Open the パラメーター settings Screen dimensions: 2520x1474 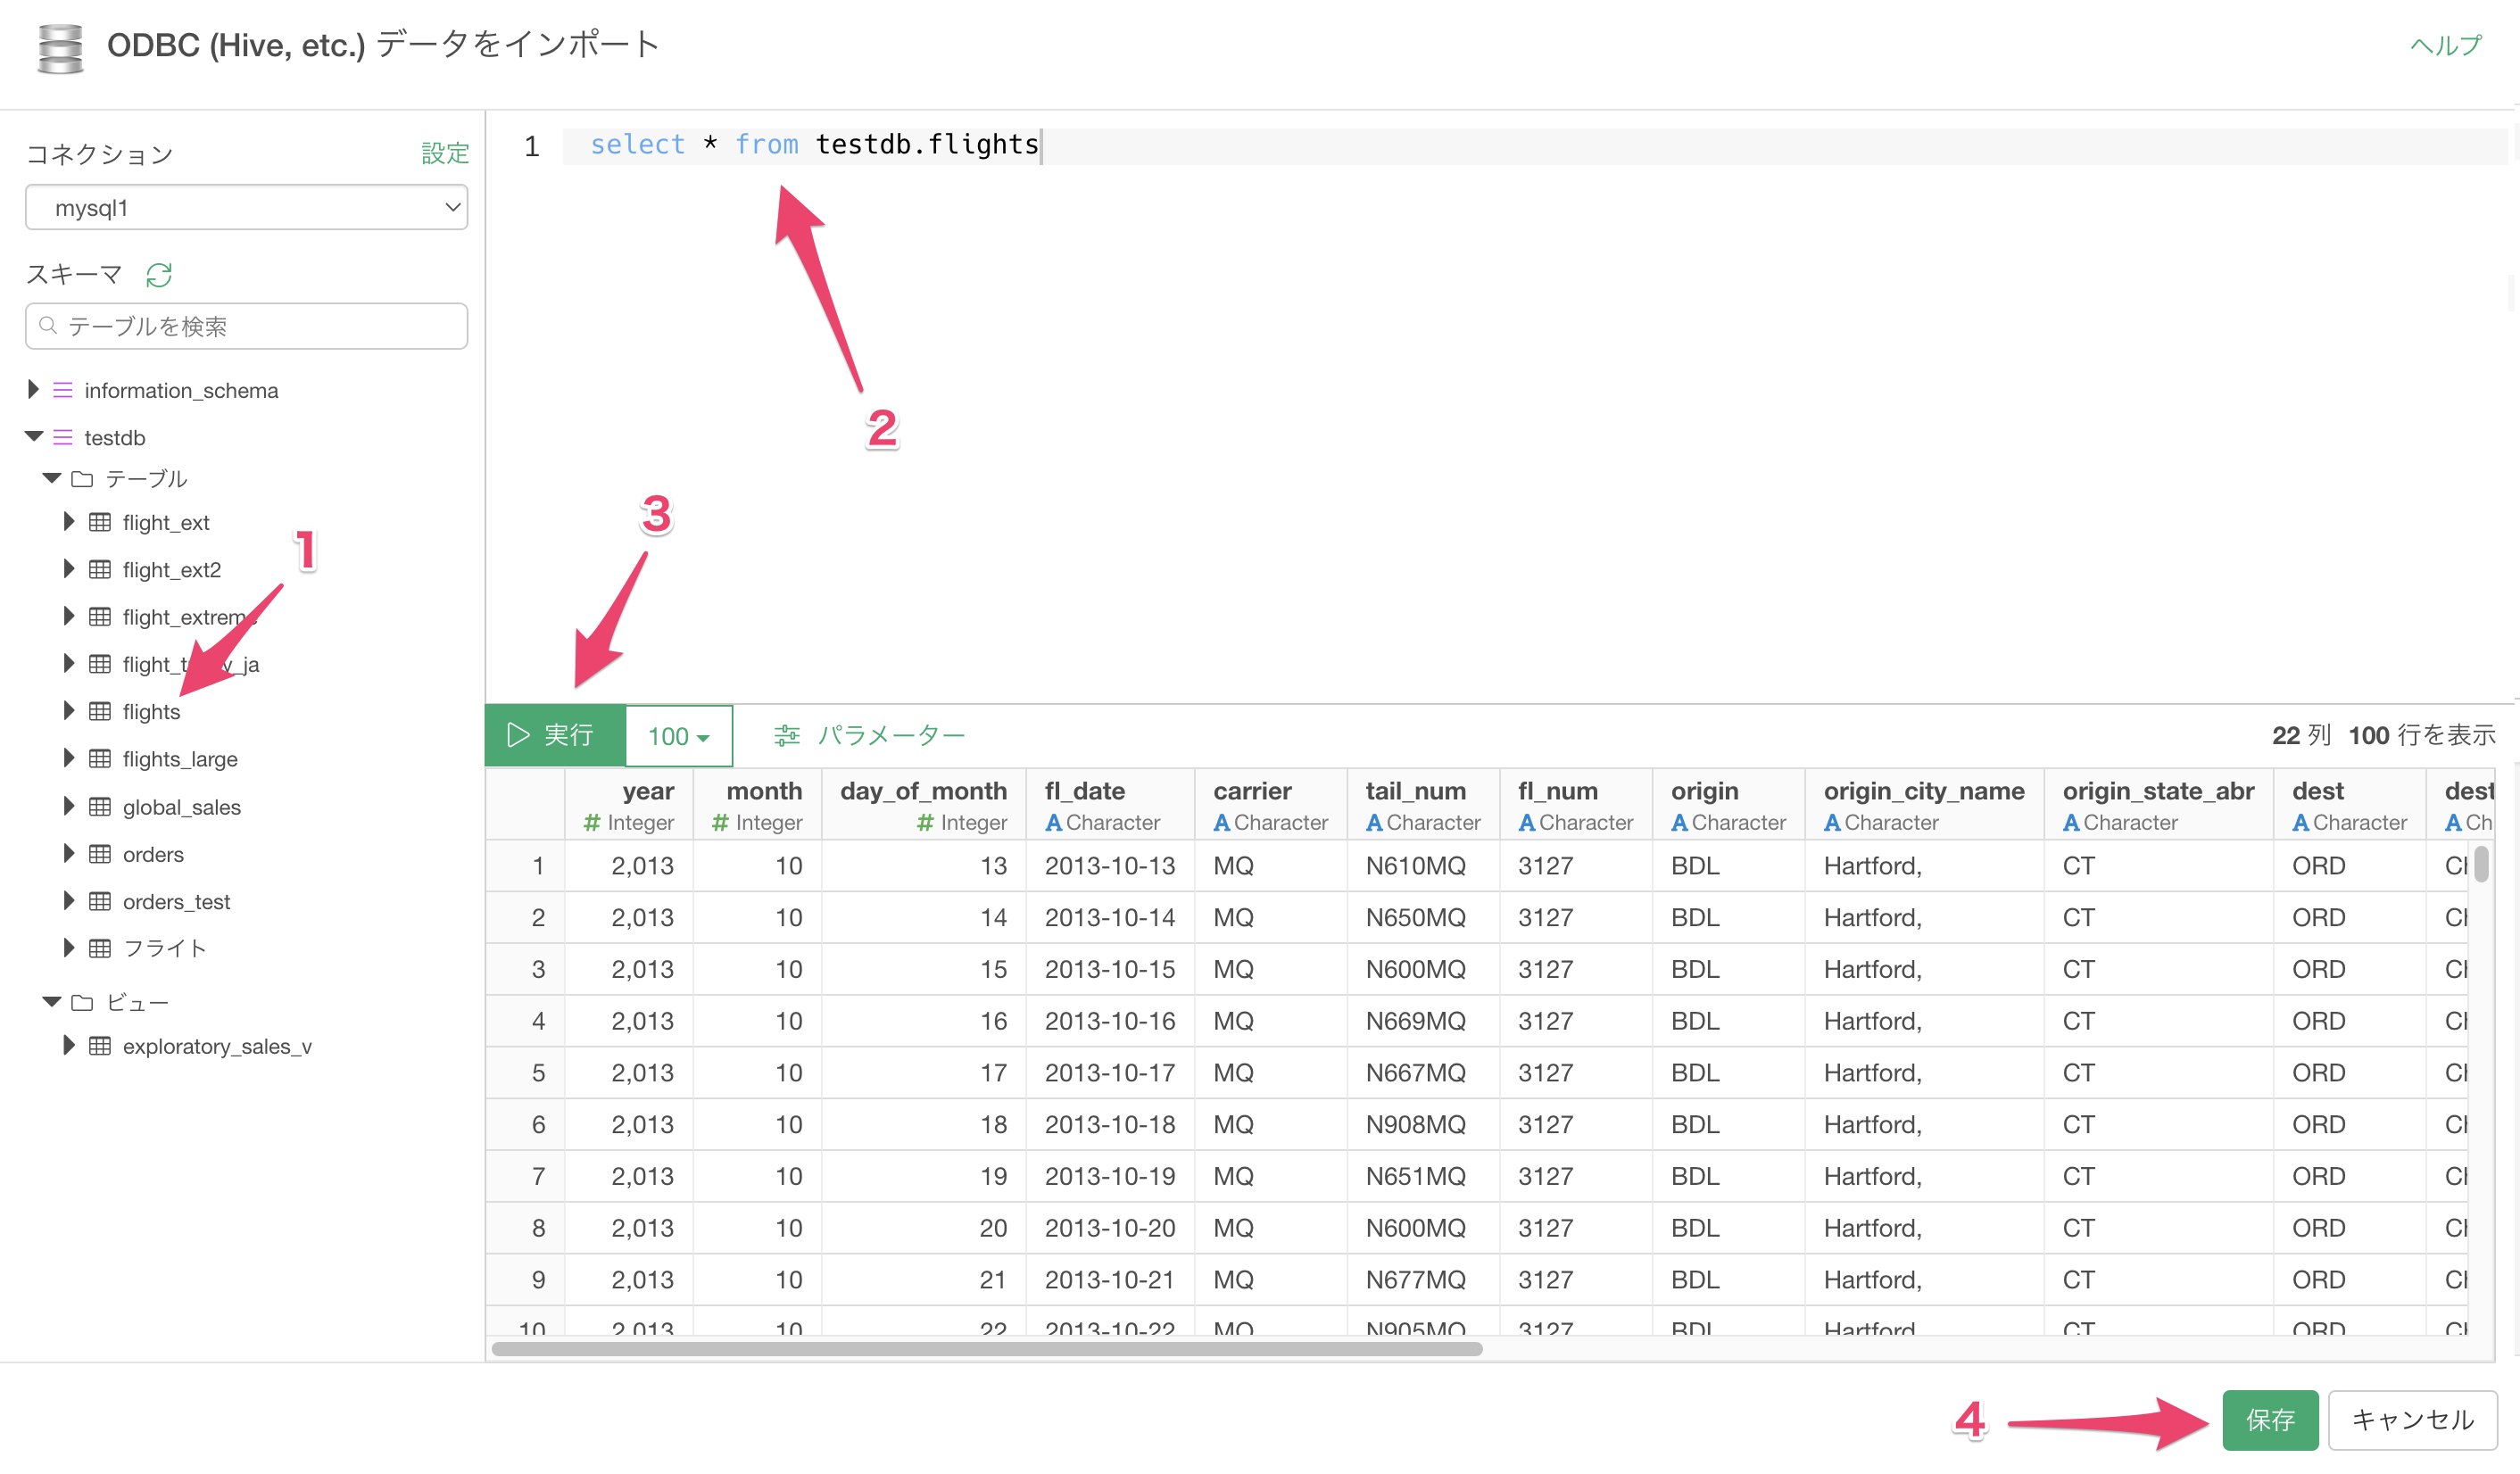[x=869, y=735]
